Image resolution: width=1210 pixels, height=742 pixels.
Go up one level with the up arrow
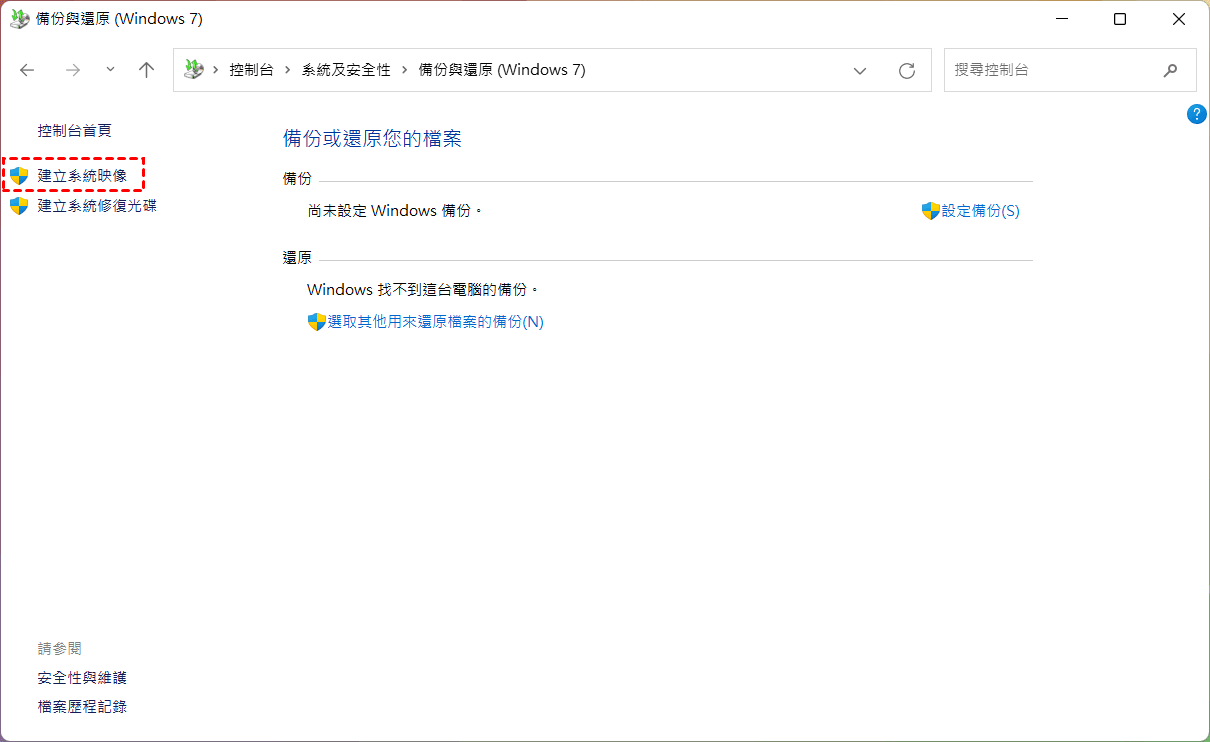[147, 70]
